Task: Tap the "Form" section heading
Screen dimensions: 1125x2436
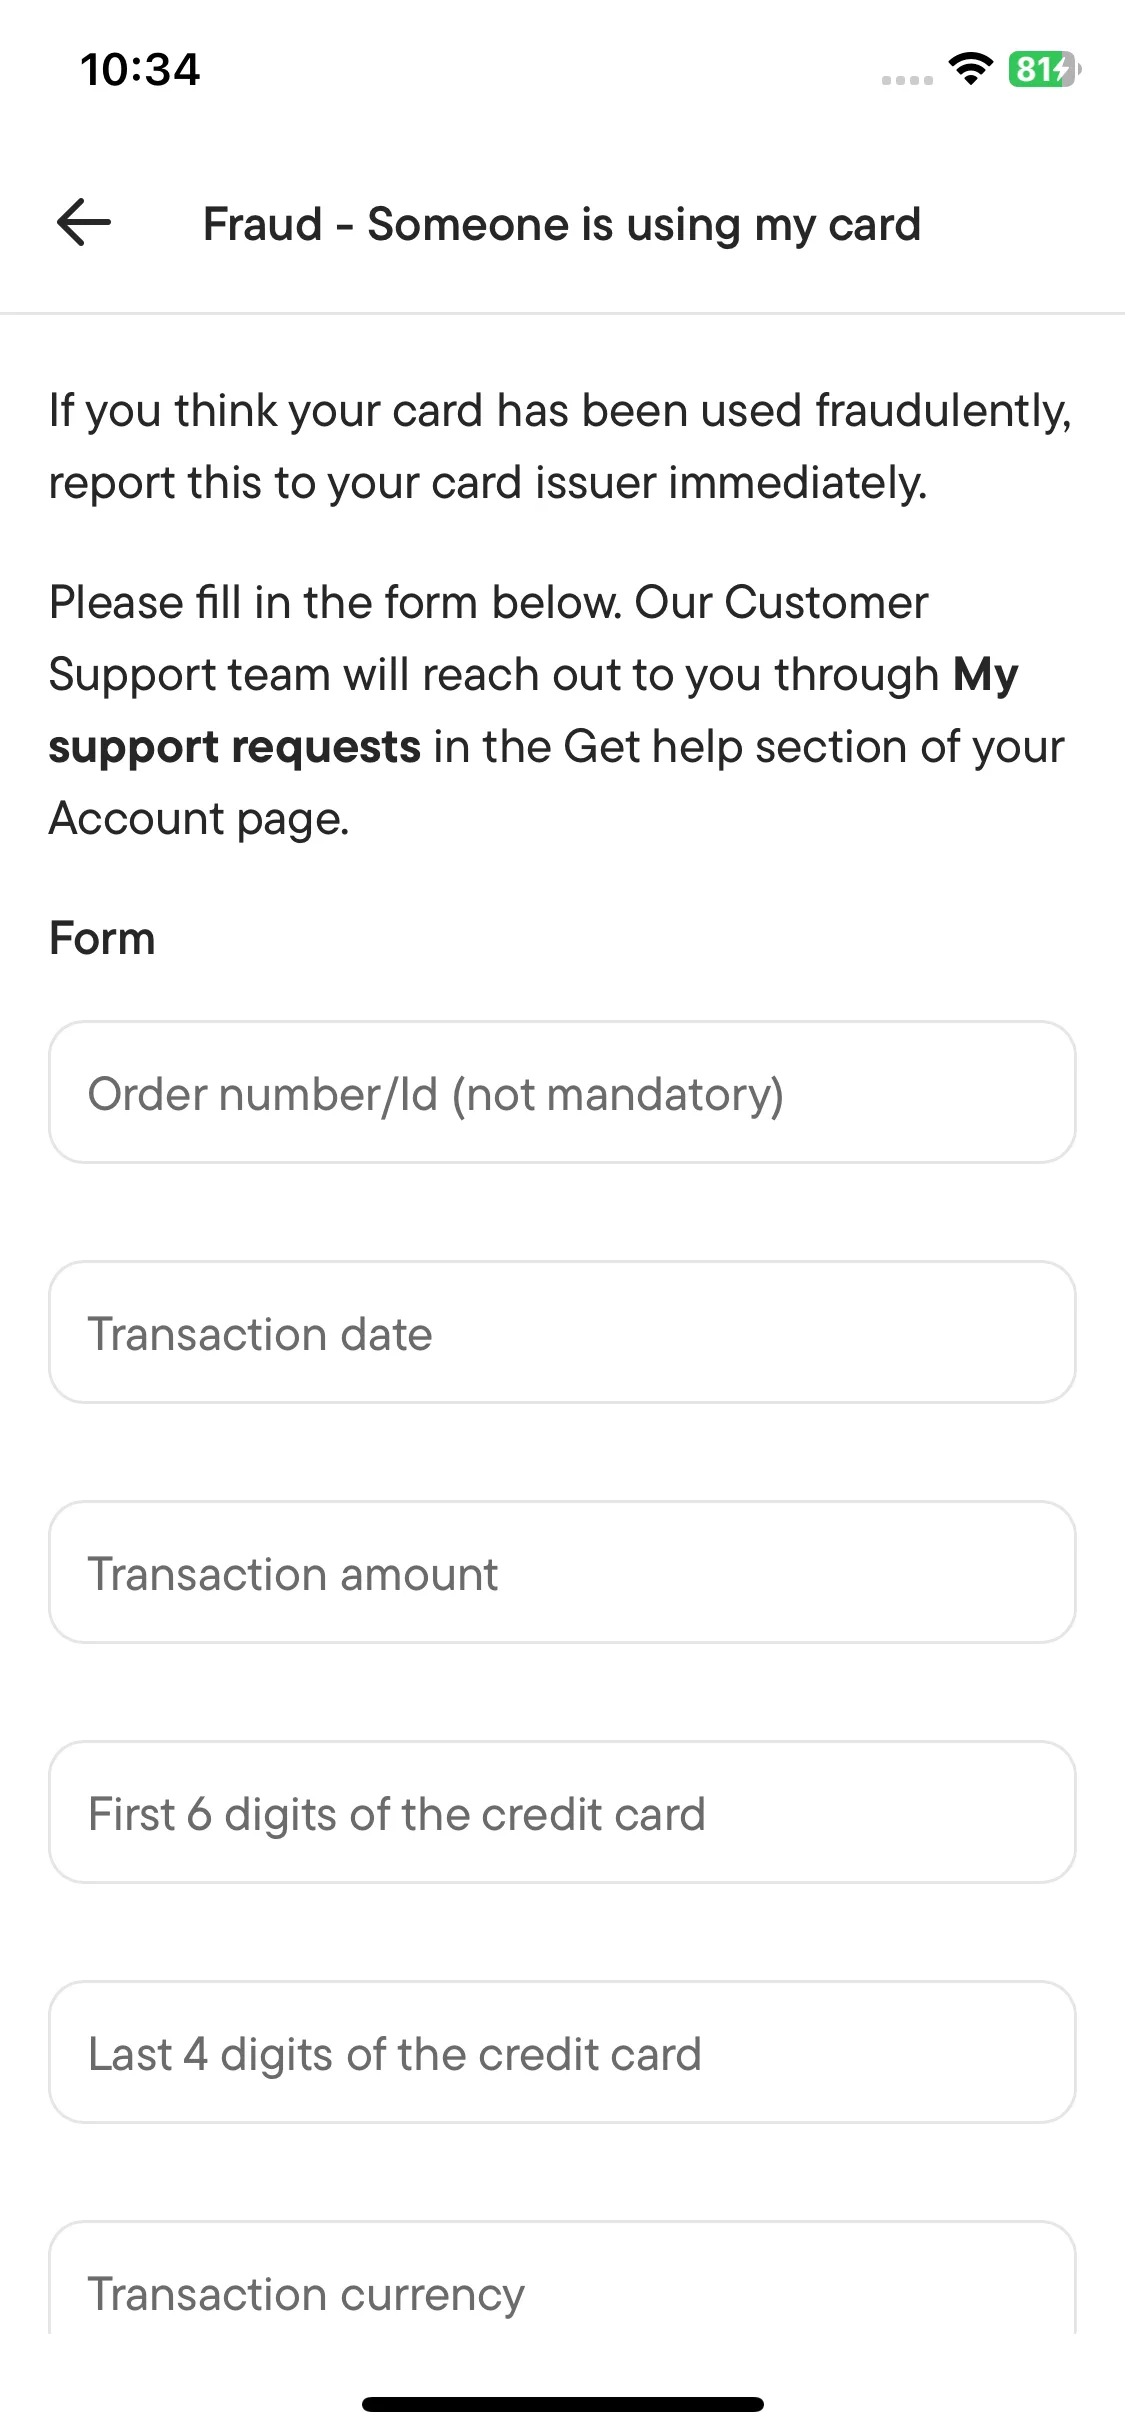Action: [x=102, y=938]
